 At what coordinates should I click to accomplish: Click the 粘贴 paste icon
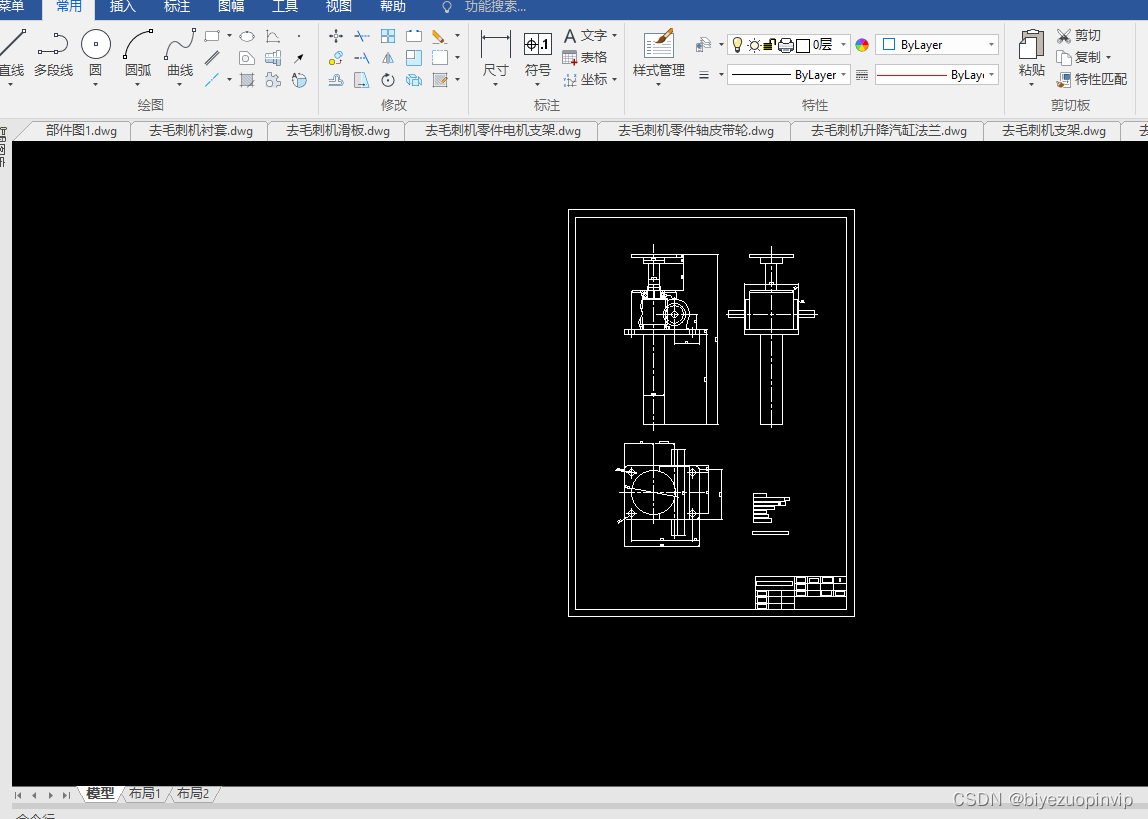click(x=1032, y=45)
